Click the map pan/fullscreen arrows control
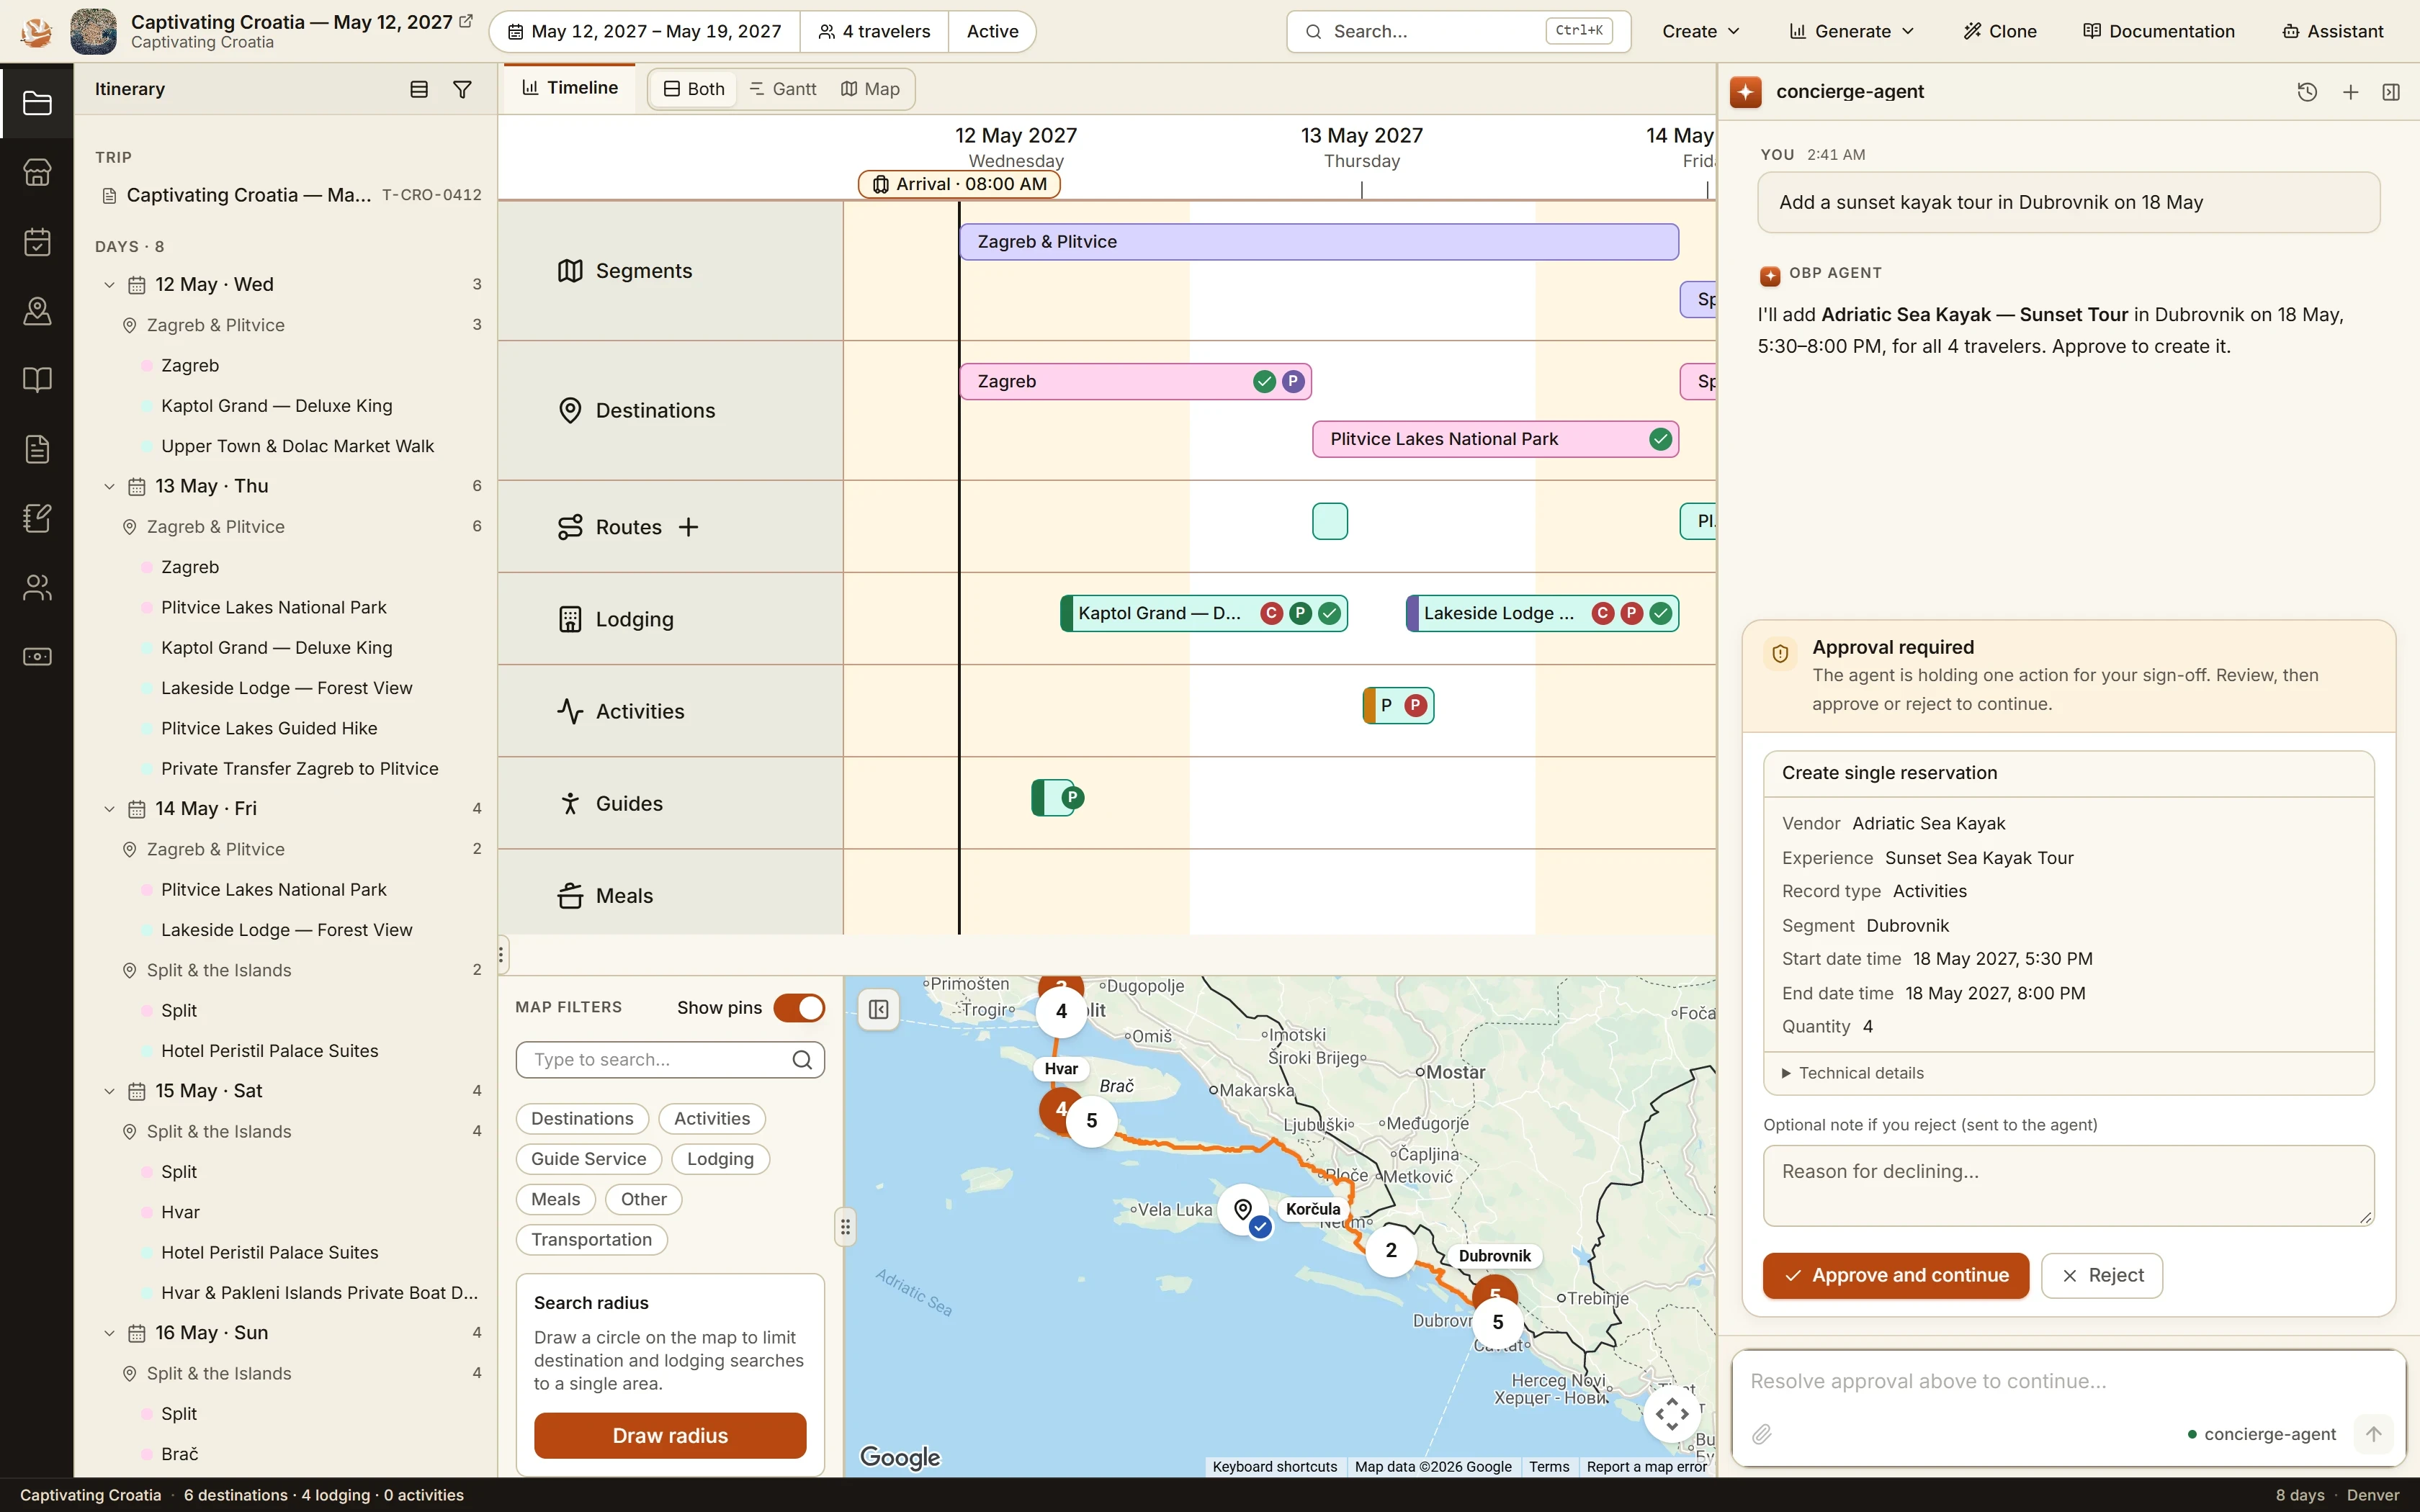This screenshot has width=2420, height=1512. pos(1672,1413)
